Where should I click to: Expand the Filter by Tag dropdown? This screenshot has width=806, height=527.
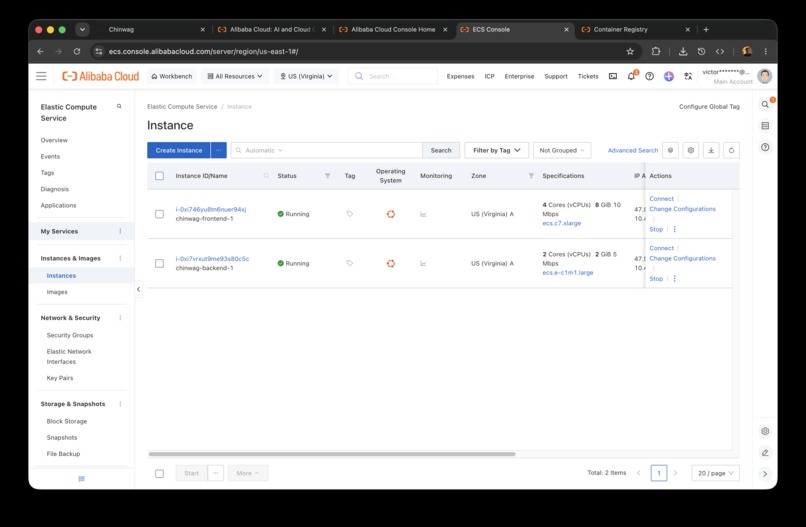496,150
